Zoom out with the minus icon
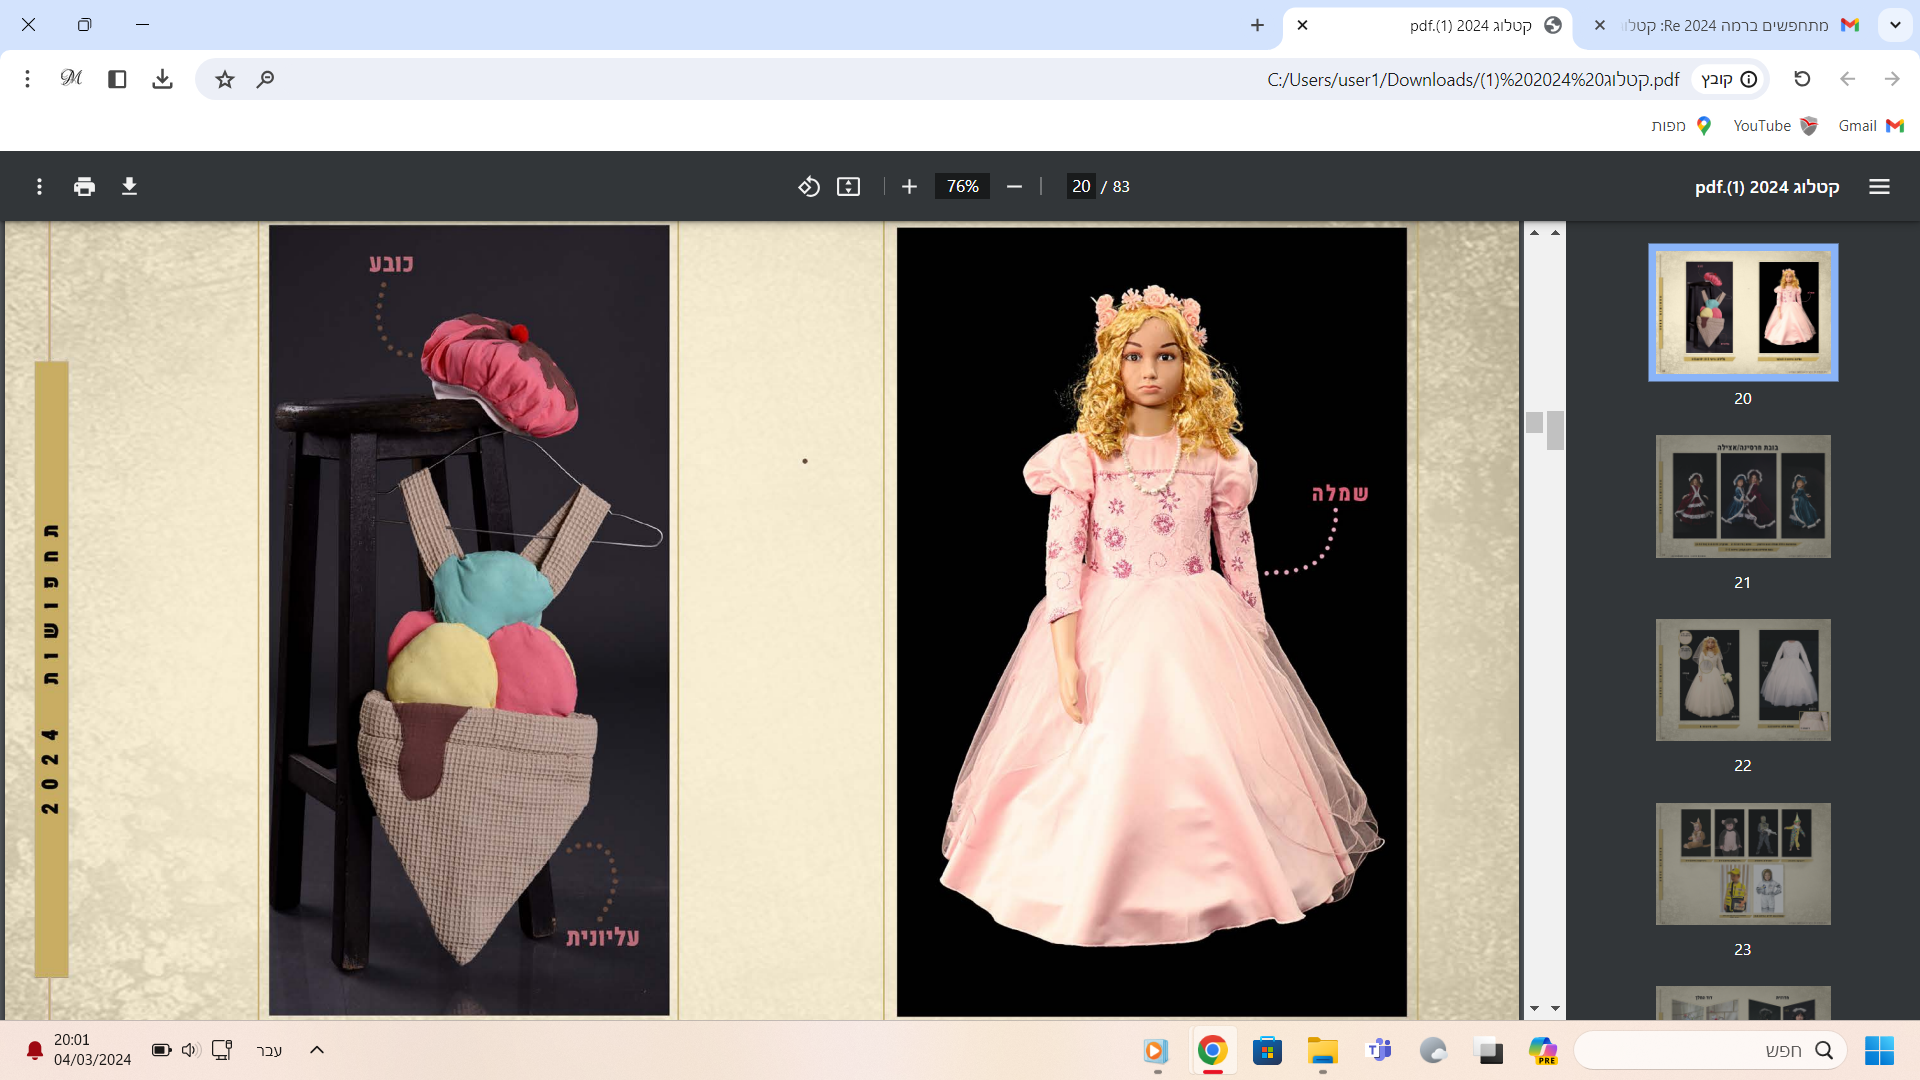 (x=1014, y=187)
